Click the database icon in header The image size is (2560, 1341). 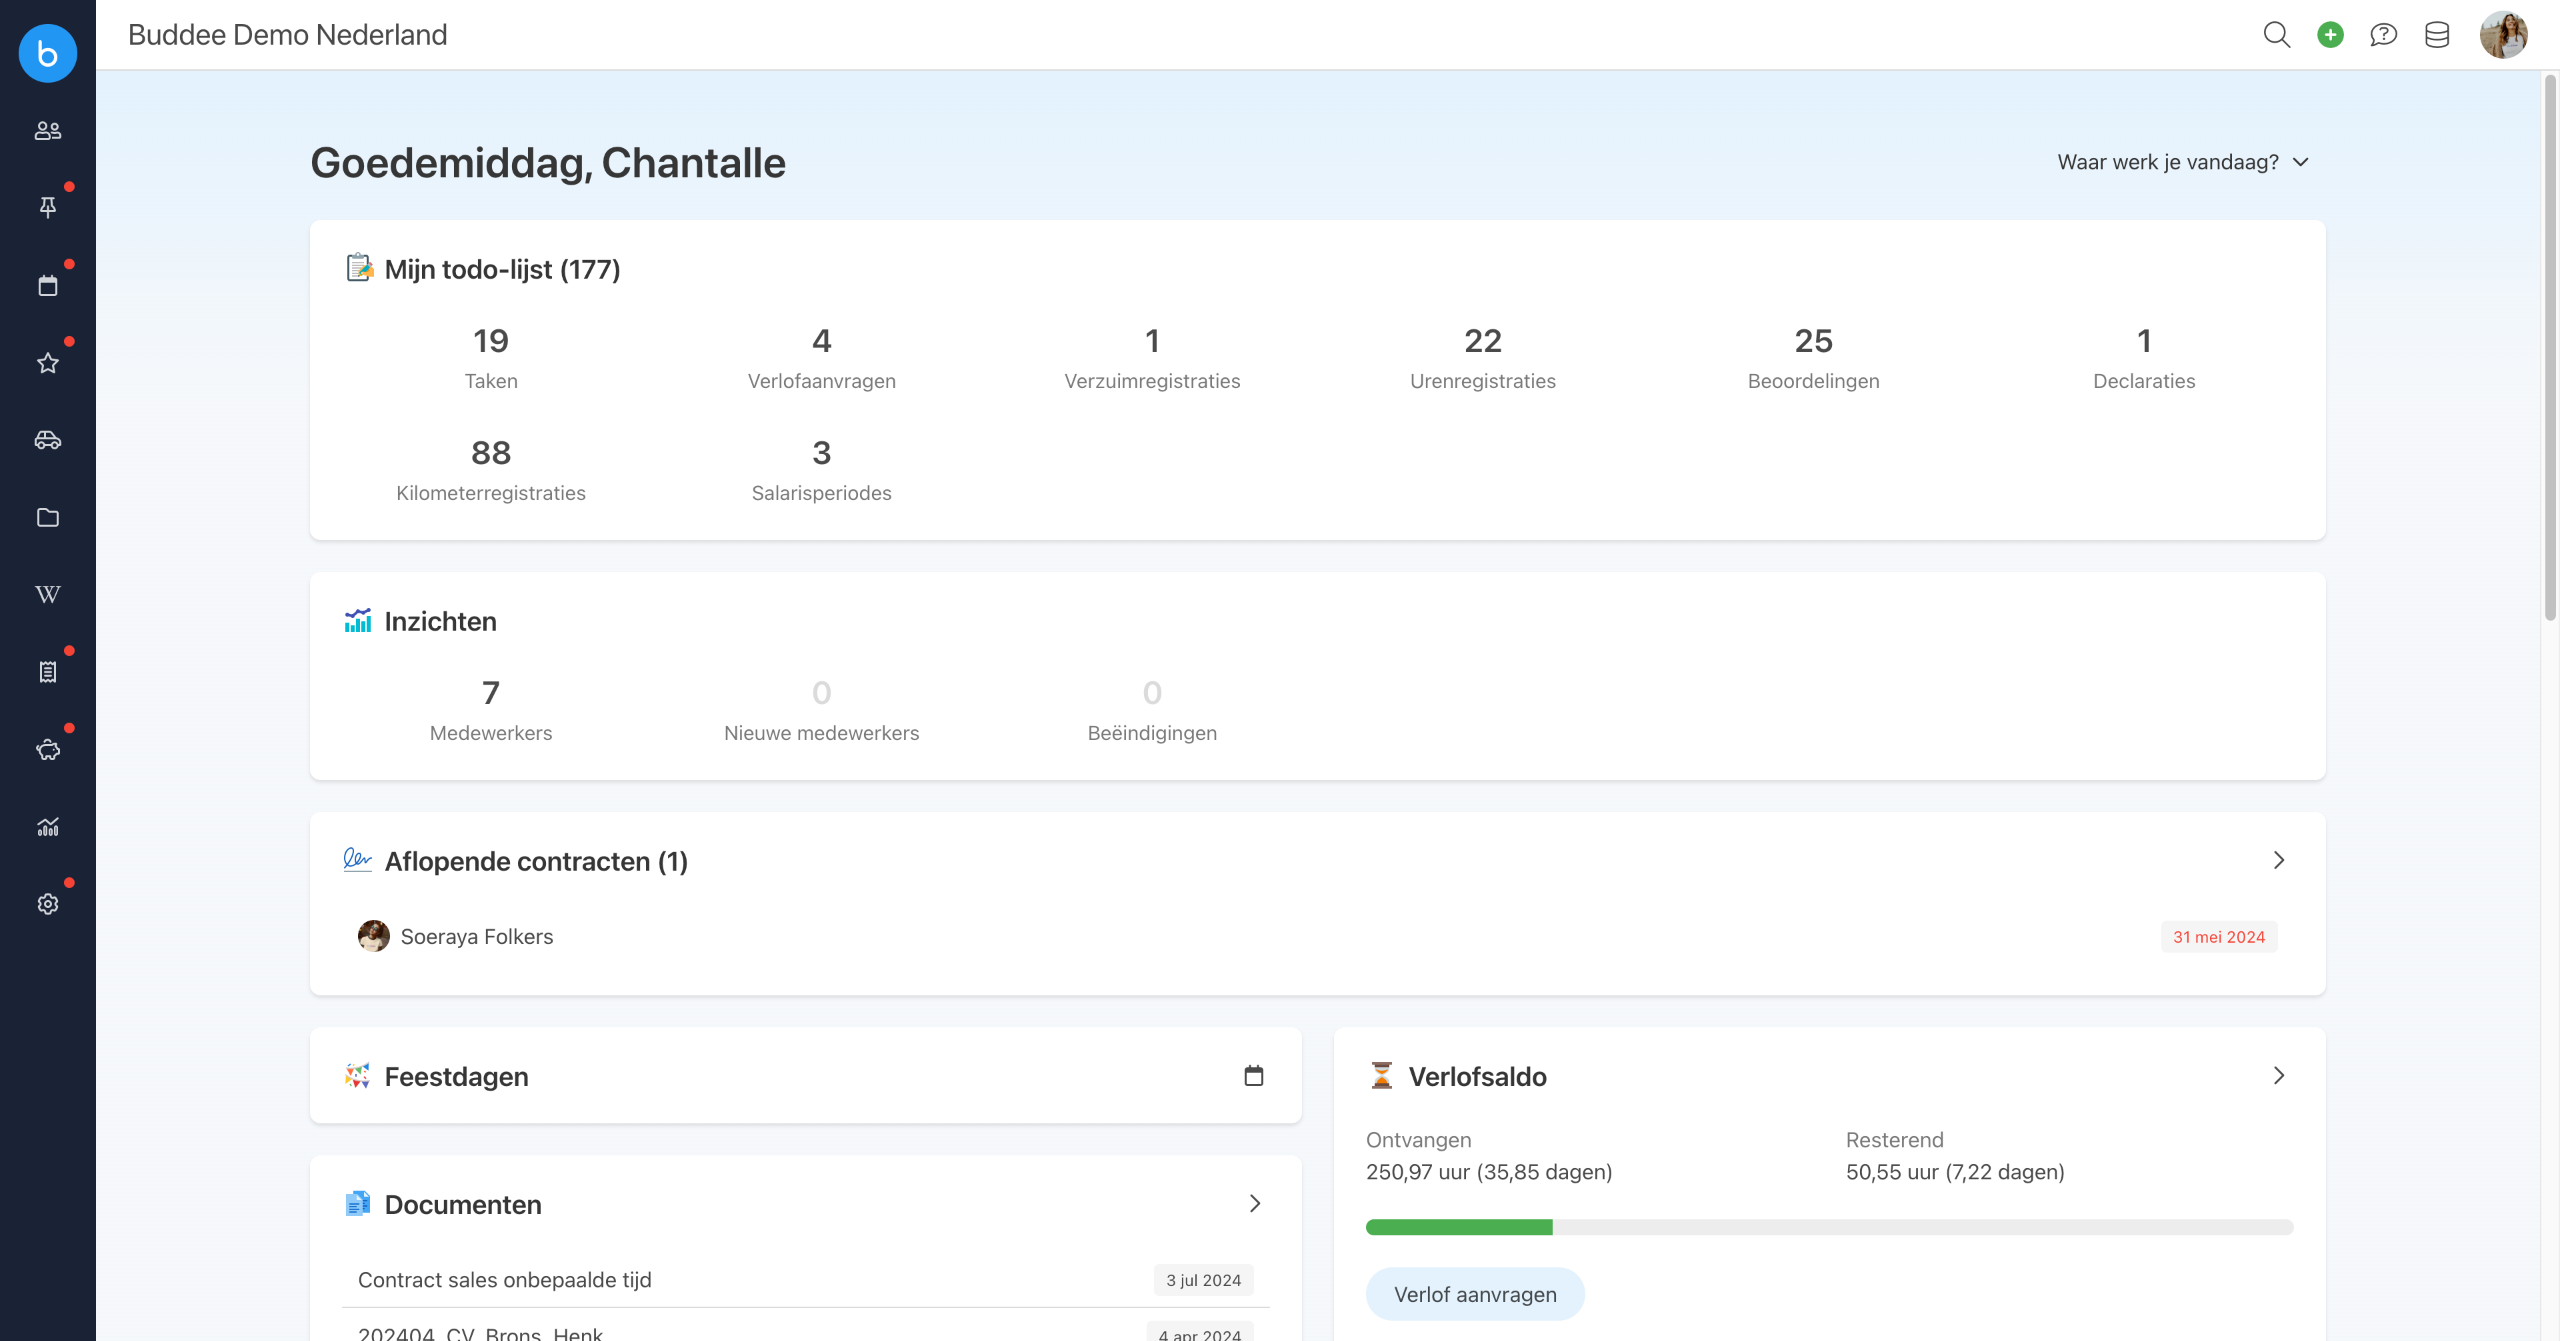(2437, 35)
